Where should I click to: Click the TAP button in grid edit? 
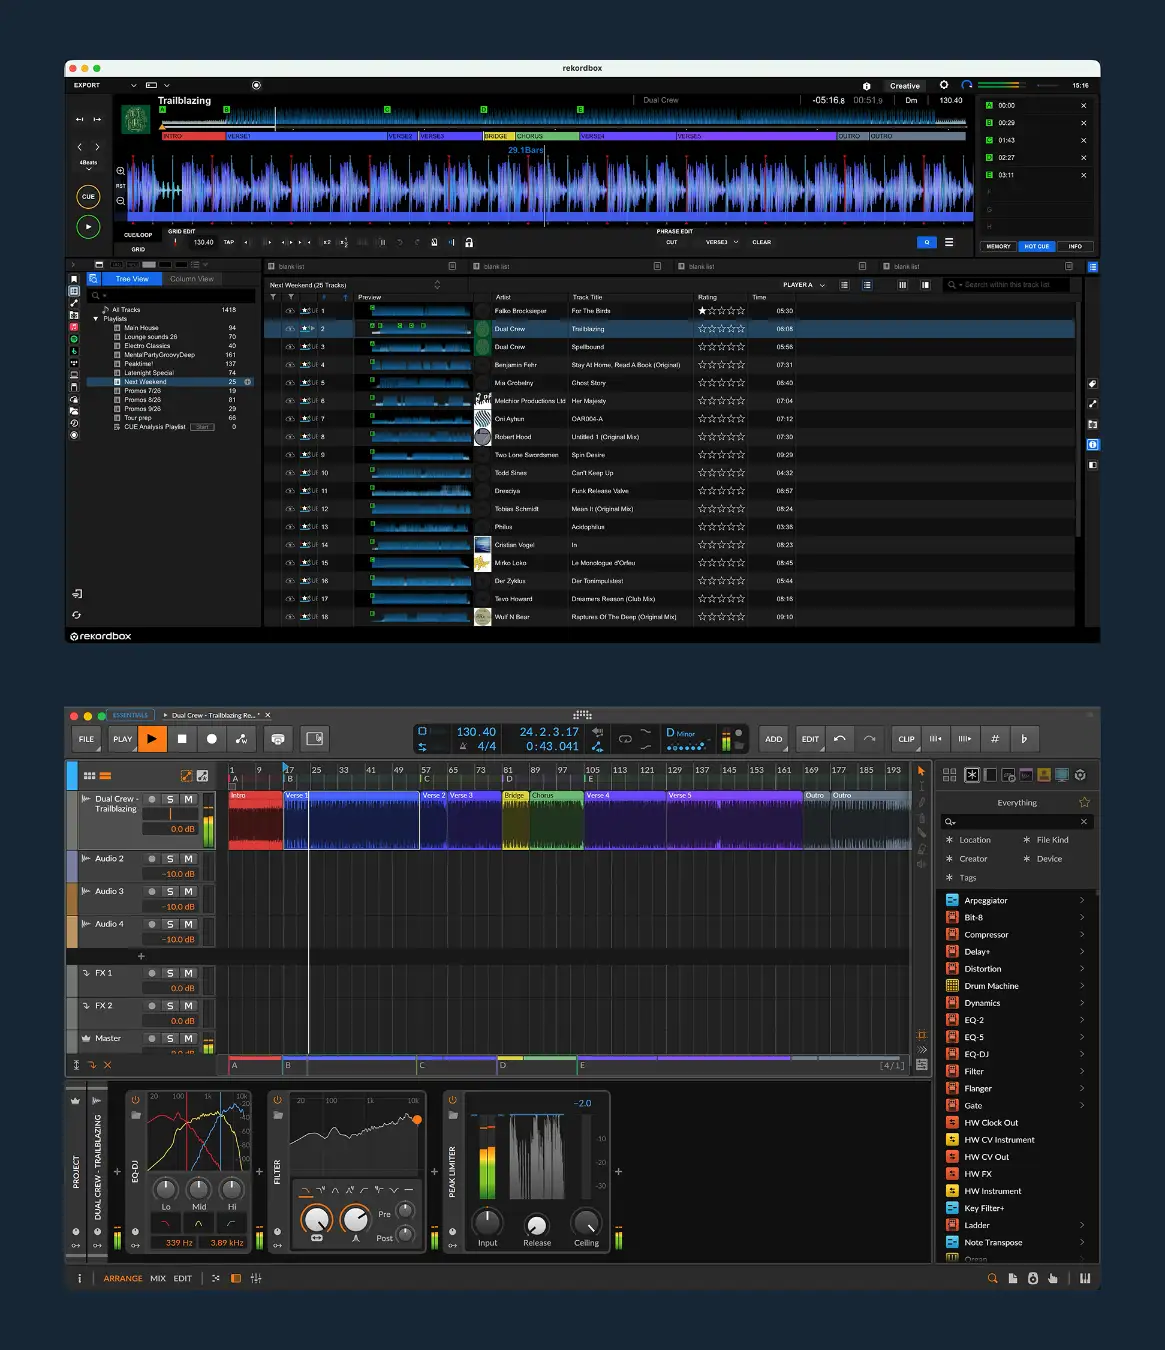(229, 242)
